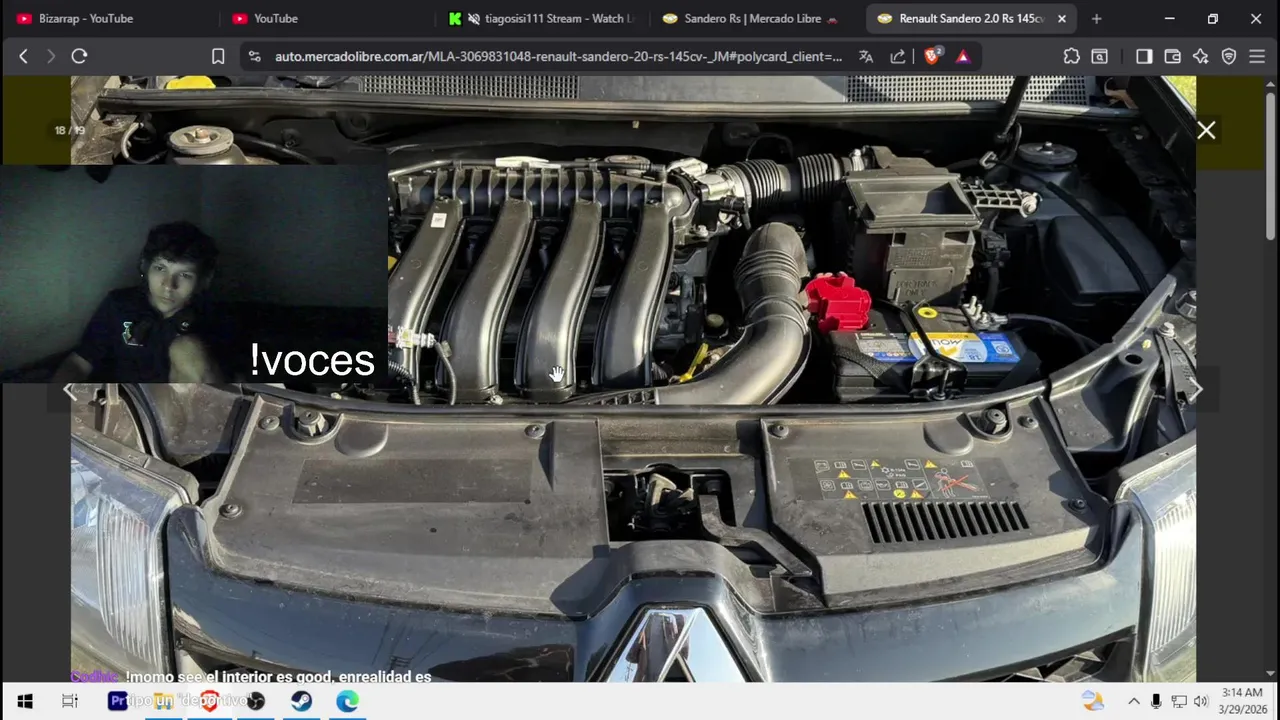Viewport: 1280px width, 720px height.
Task: Open microphone tray icon
Action: pyautogui.click(x=1156, y=701)
